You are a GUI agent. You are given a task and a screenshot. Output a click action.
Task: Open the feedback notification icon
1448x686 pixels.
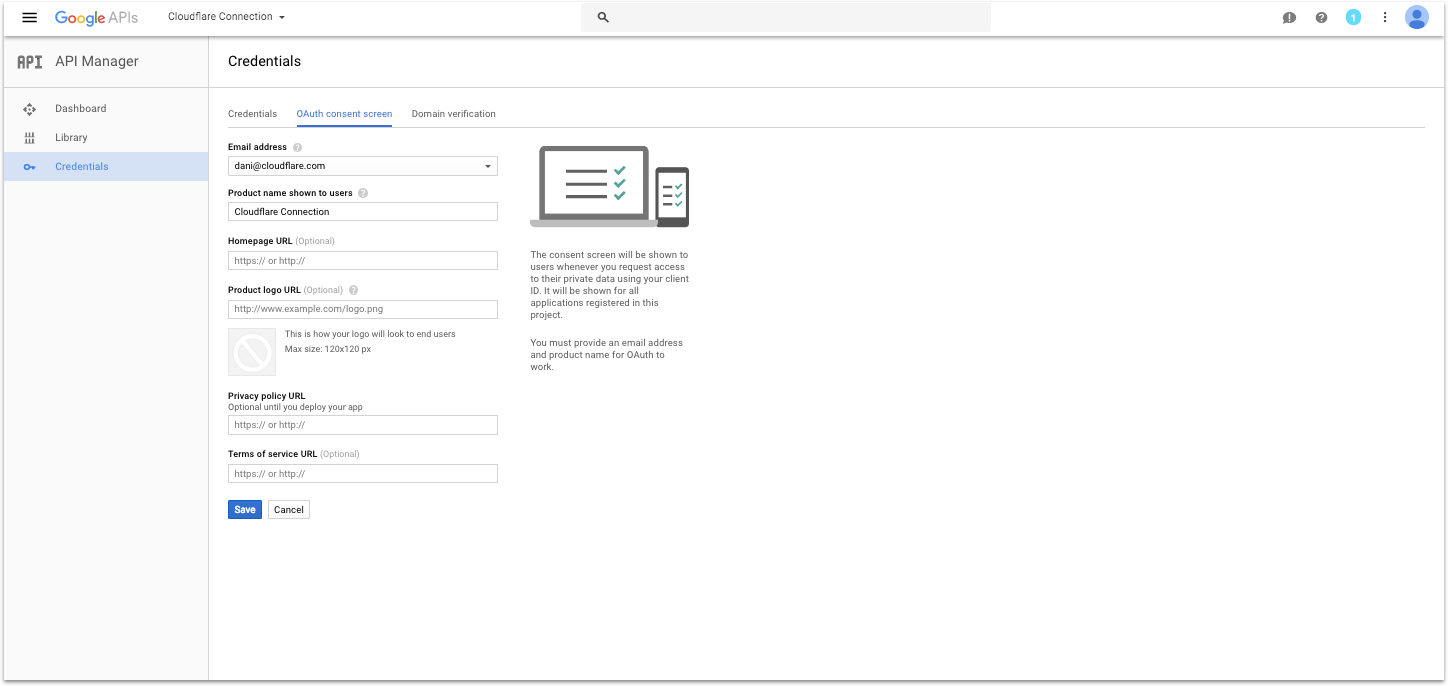tap(1289, 17)
